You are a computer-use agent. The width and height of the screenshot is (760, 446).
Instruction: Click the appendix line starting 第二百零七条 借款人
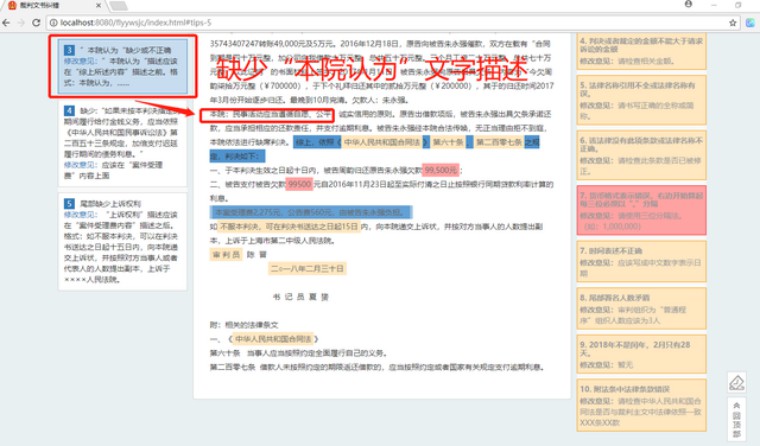(377, 367)
